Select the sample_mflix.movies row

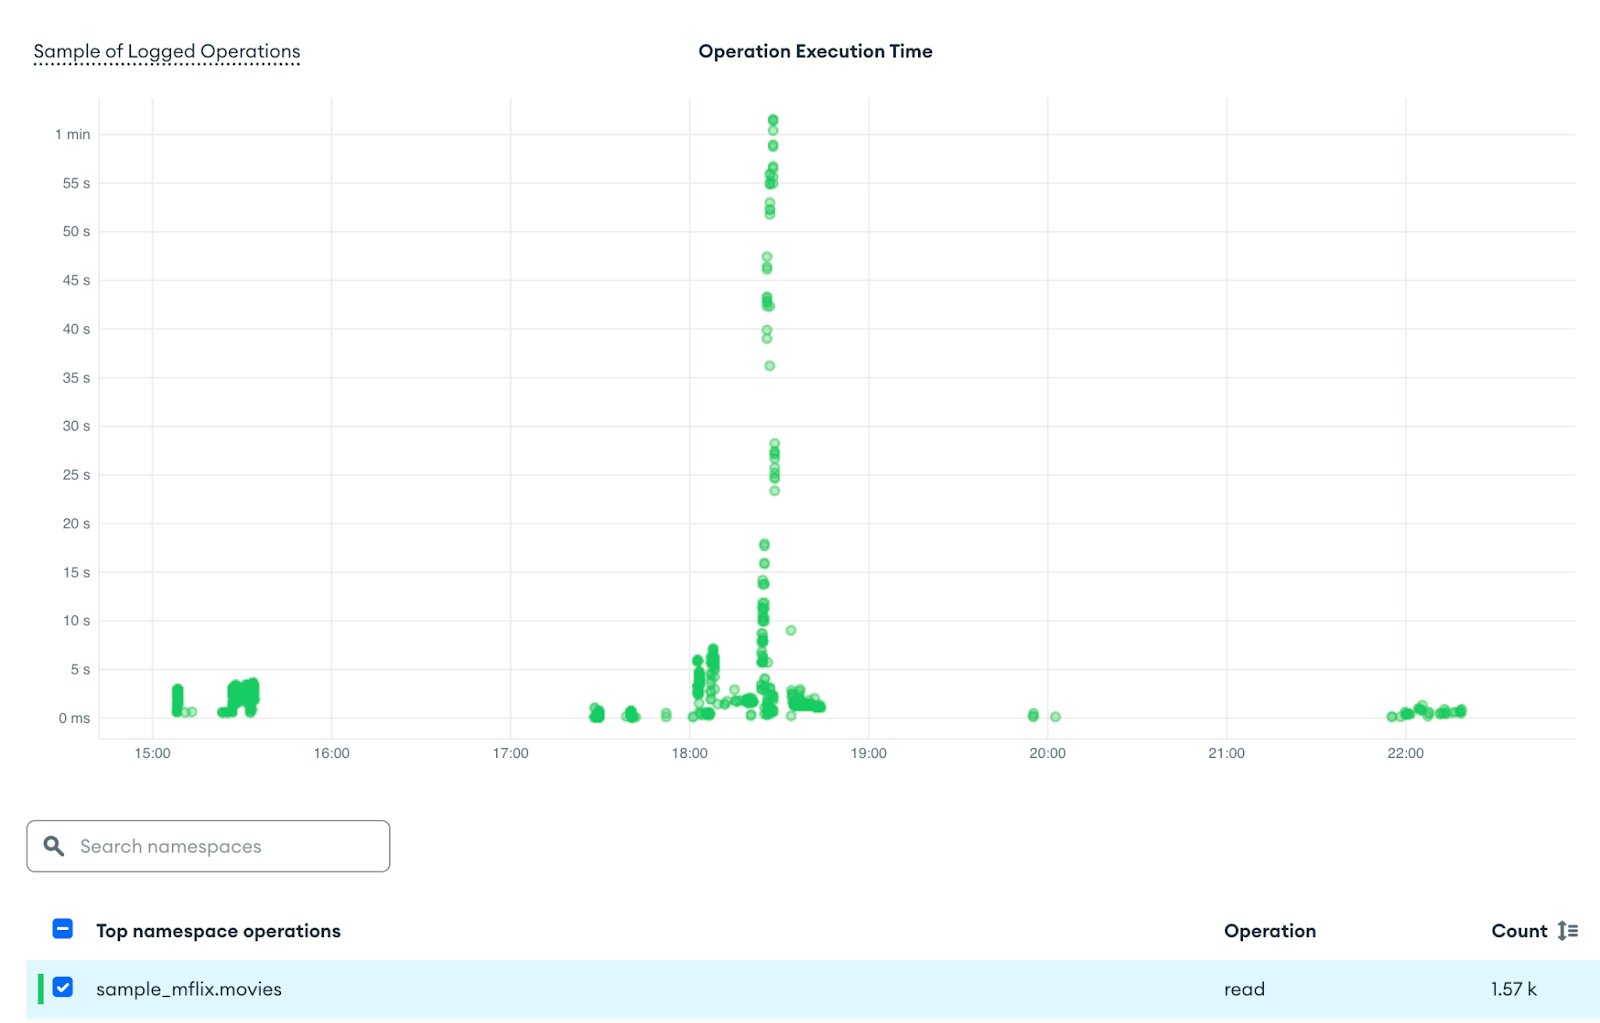813,989
